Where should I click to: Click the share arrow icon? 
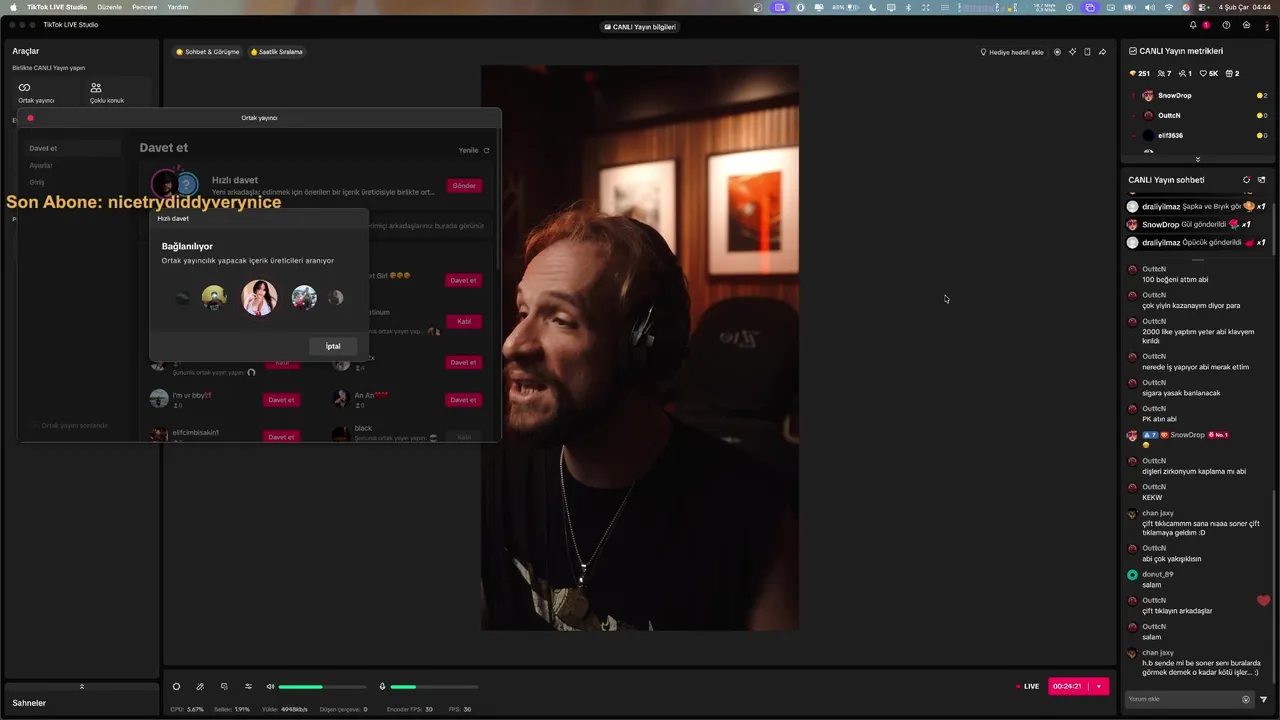point(1102,52)
